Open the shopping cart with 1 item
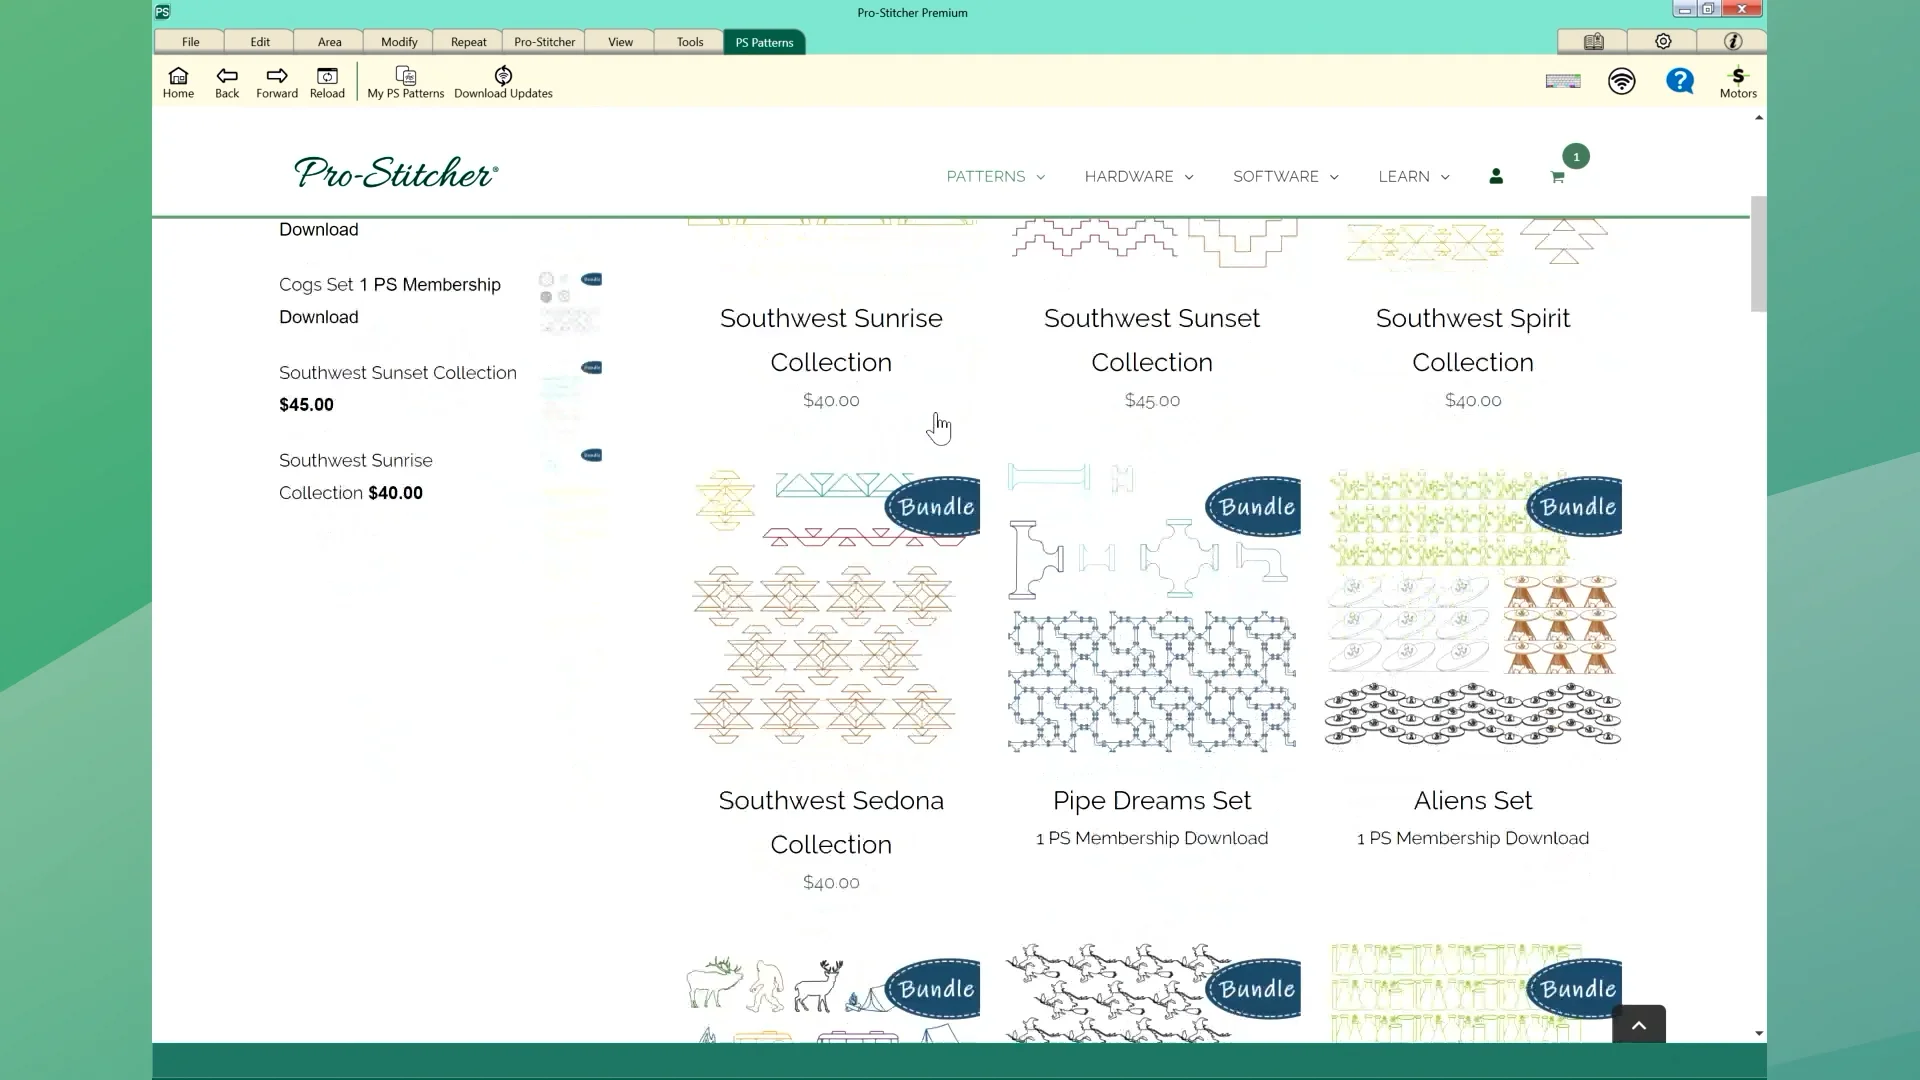The image size is (1920, 1080). point(1558,176)
